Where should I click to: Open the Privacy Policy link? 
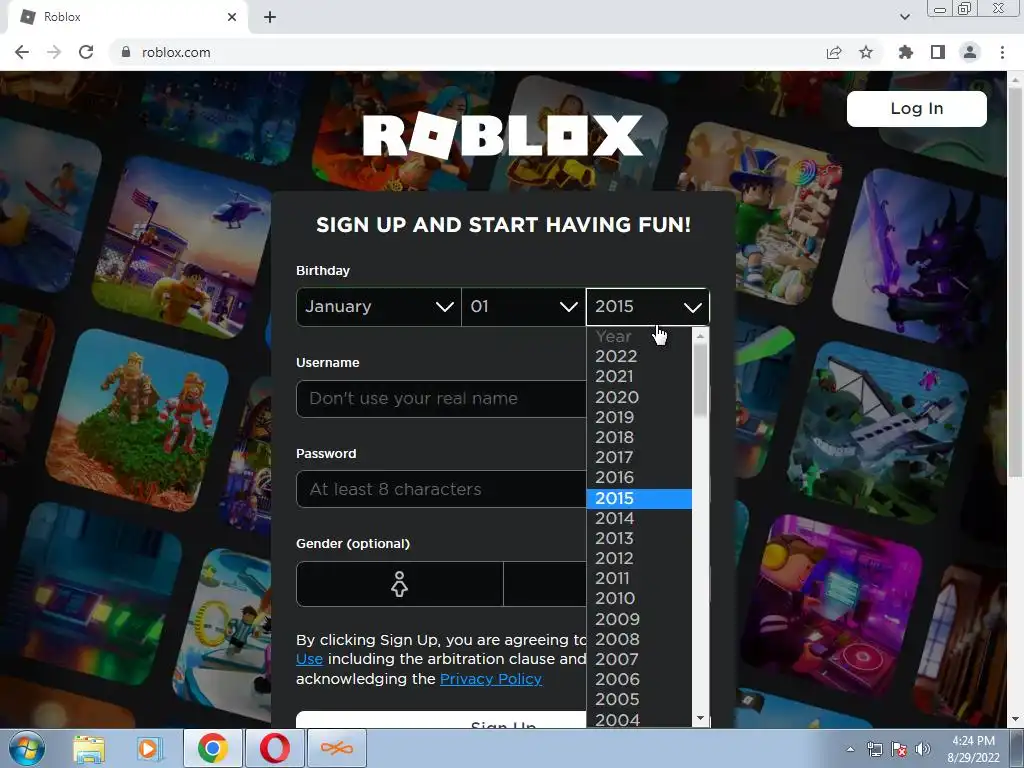point(491,679)
